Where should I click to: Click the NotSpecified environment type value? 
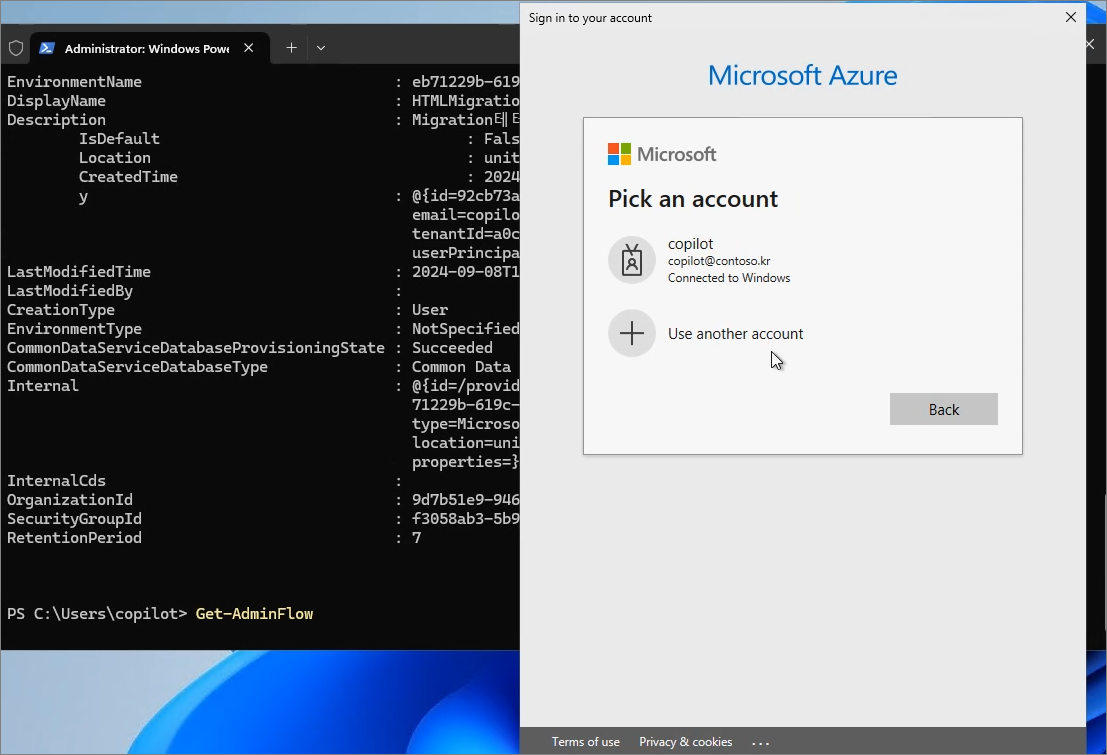click(x=466, y=329)
